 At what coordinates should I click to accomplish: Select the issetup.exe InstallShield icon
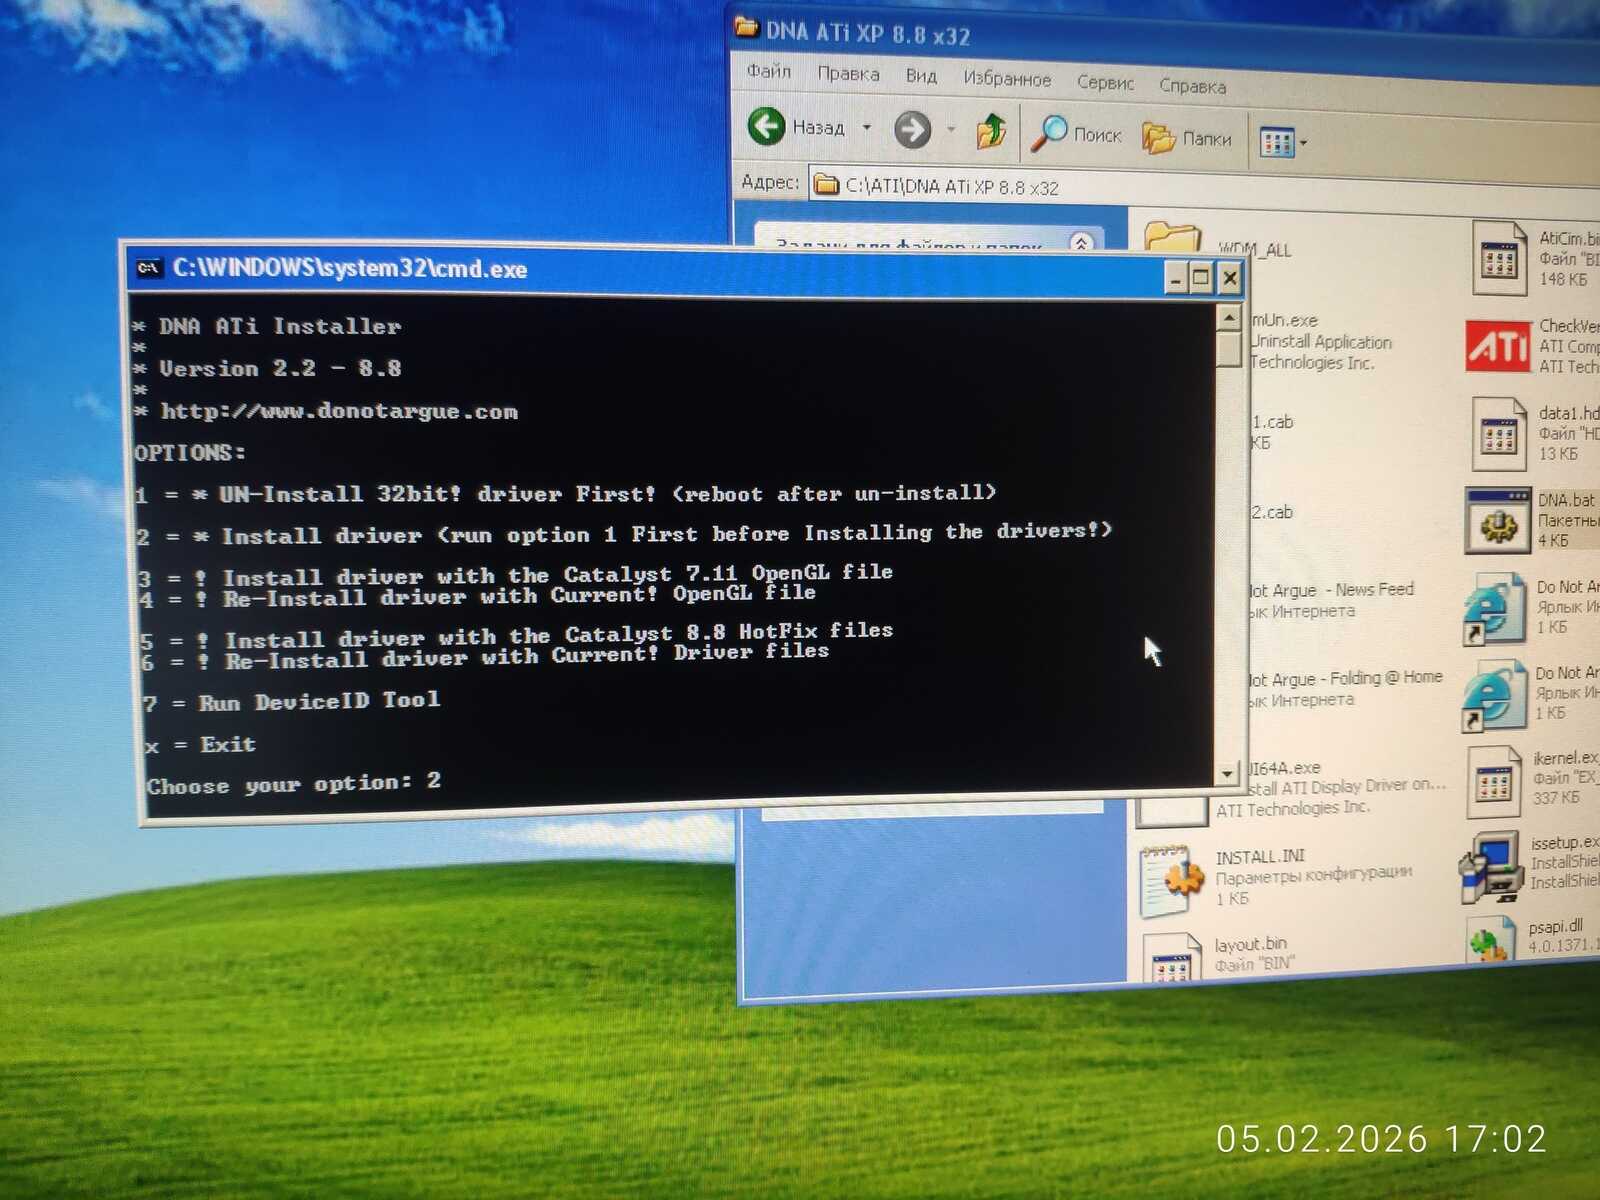(x=1490, y=866)
